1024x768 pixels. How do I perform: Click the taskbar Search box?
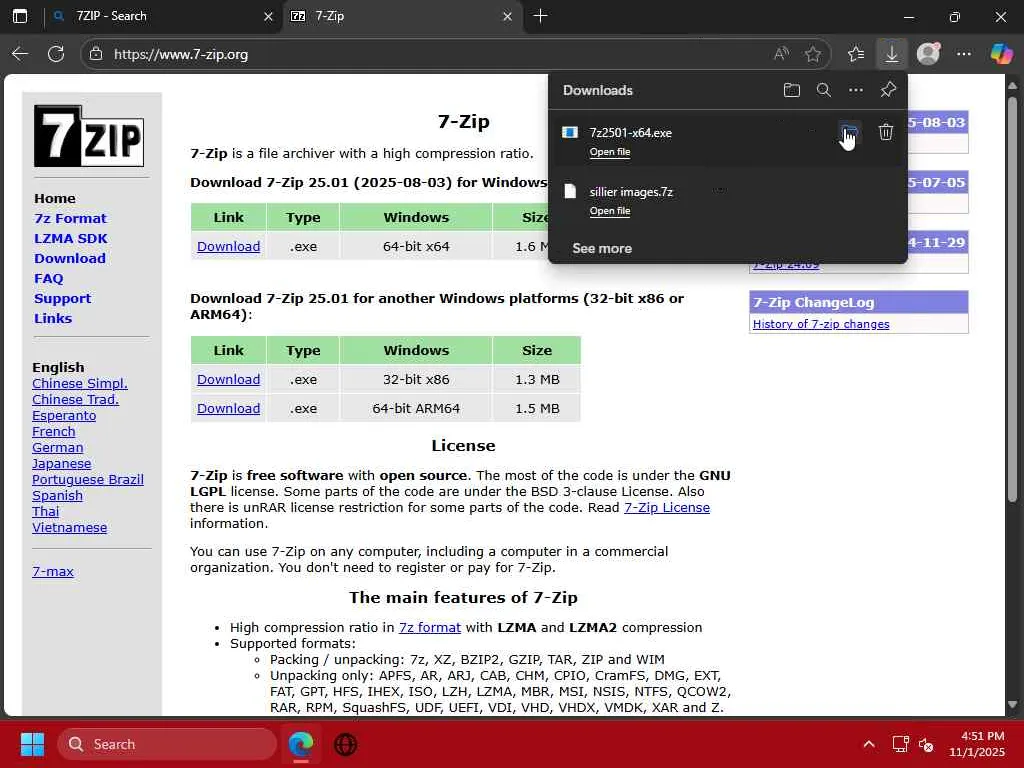coord(167,744)
